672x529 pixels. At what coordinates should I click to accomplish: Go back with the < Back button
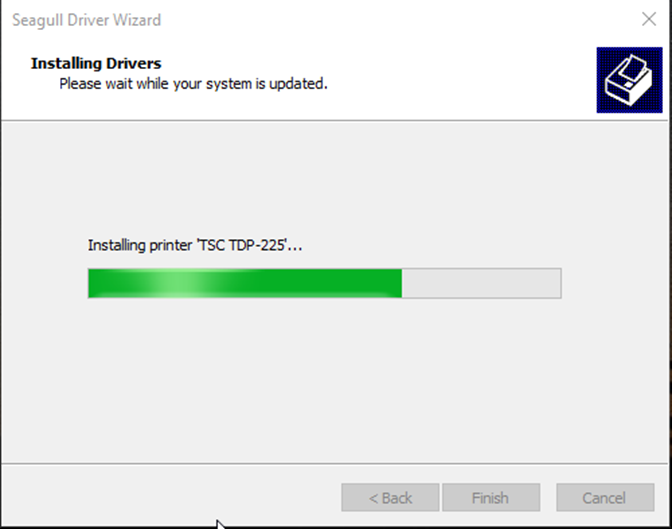390,498
